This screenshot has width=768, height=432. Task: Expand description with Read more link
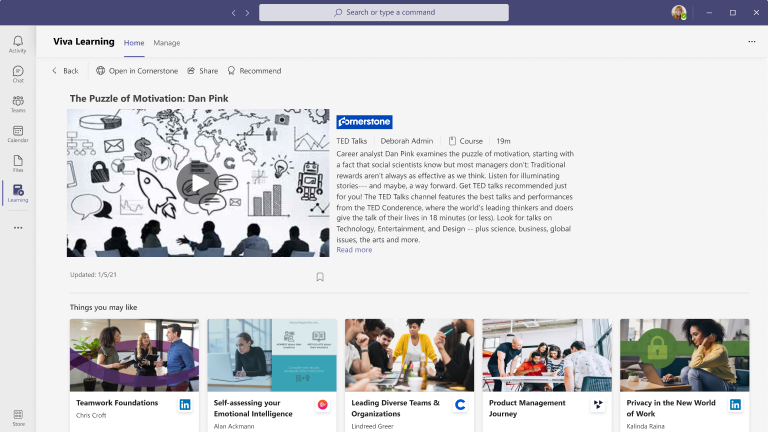(354, 250)
